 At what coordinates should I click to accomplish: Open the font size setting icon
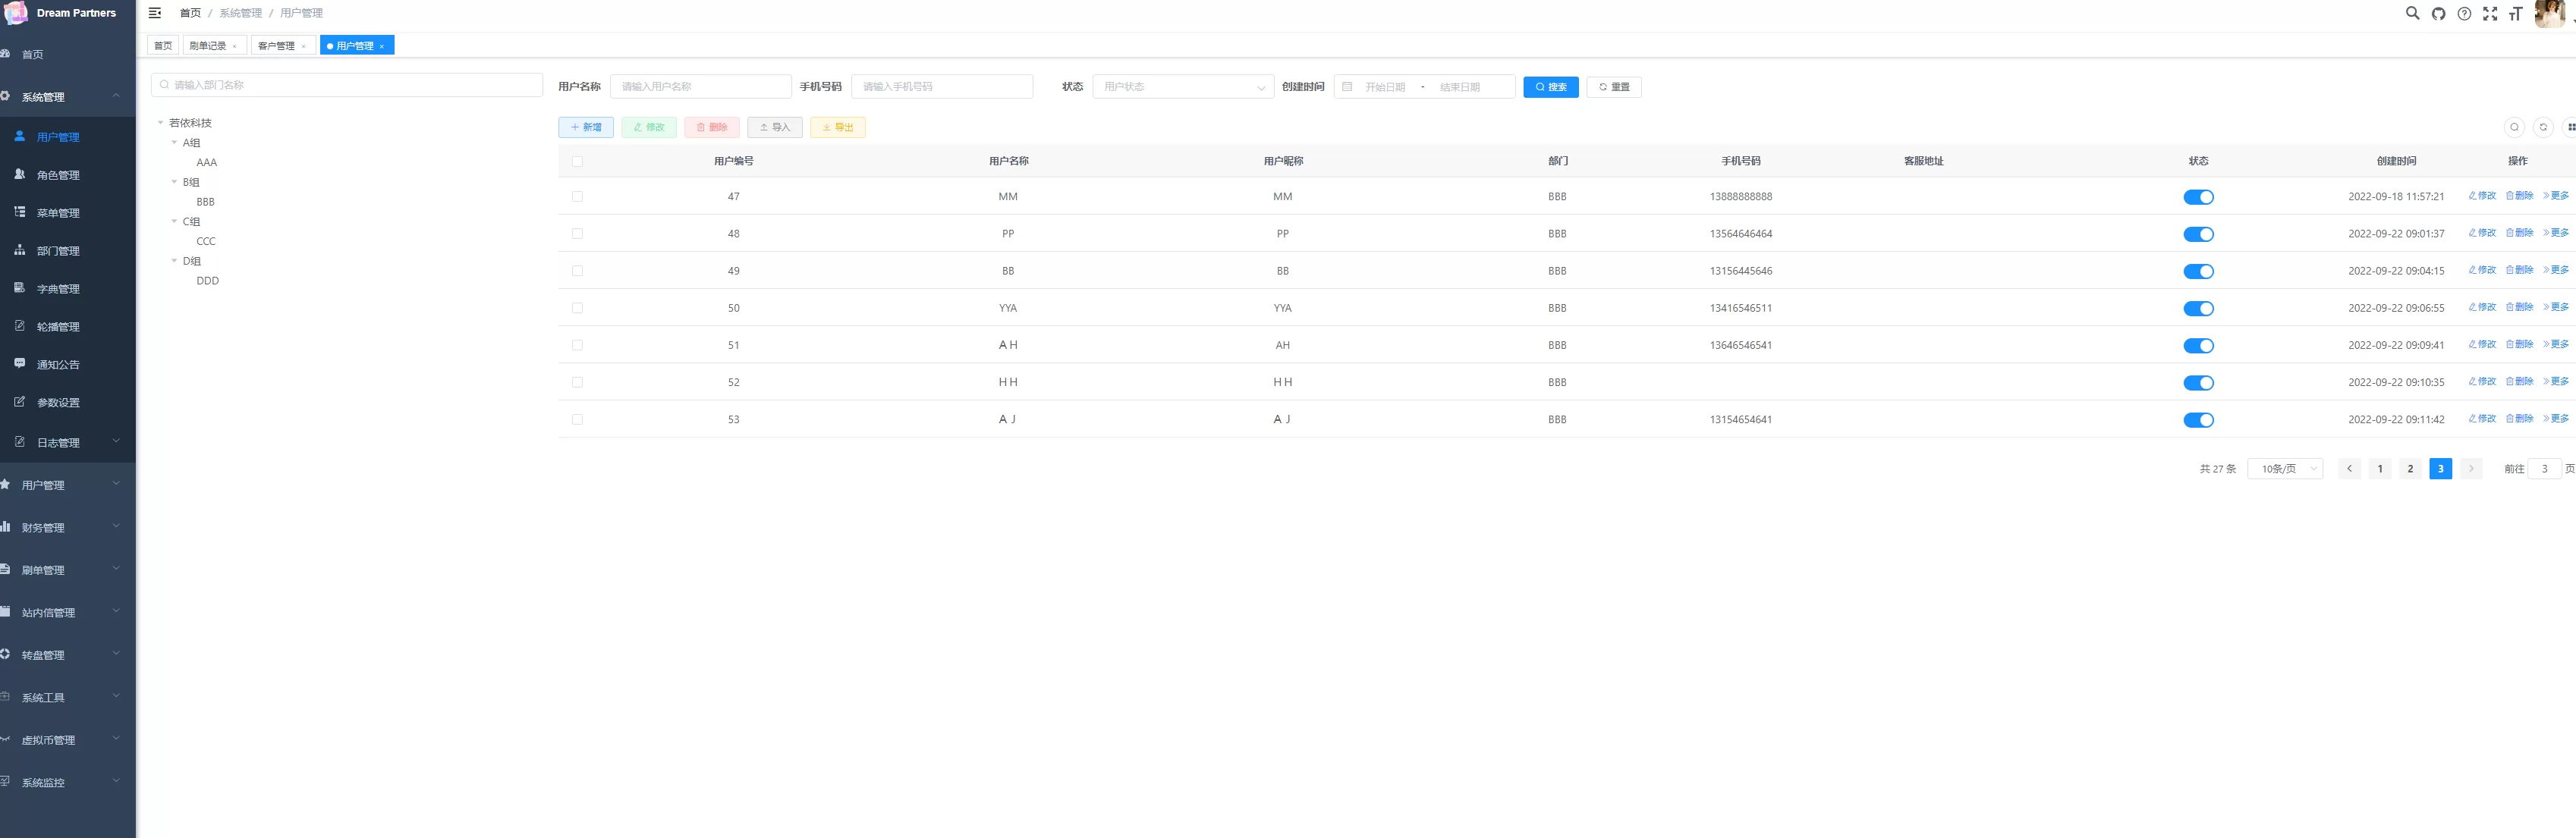pos(2515,13)
